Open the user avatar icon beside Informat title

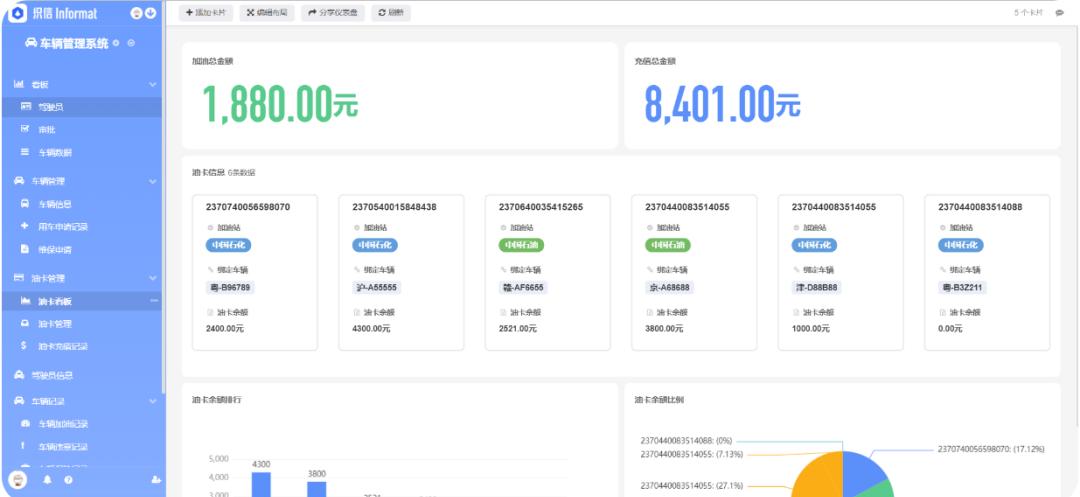(136, 13)
